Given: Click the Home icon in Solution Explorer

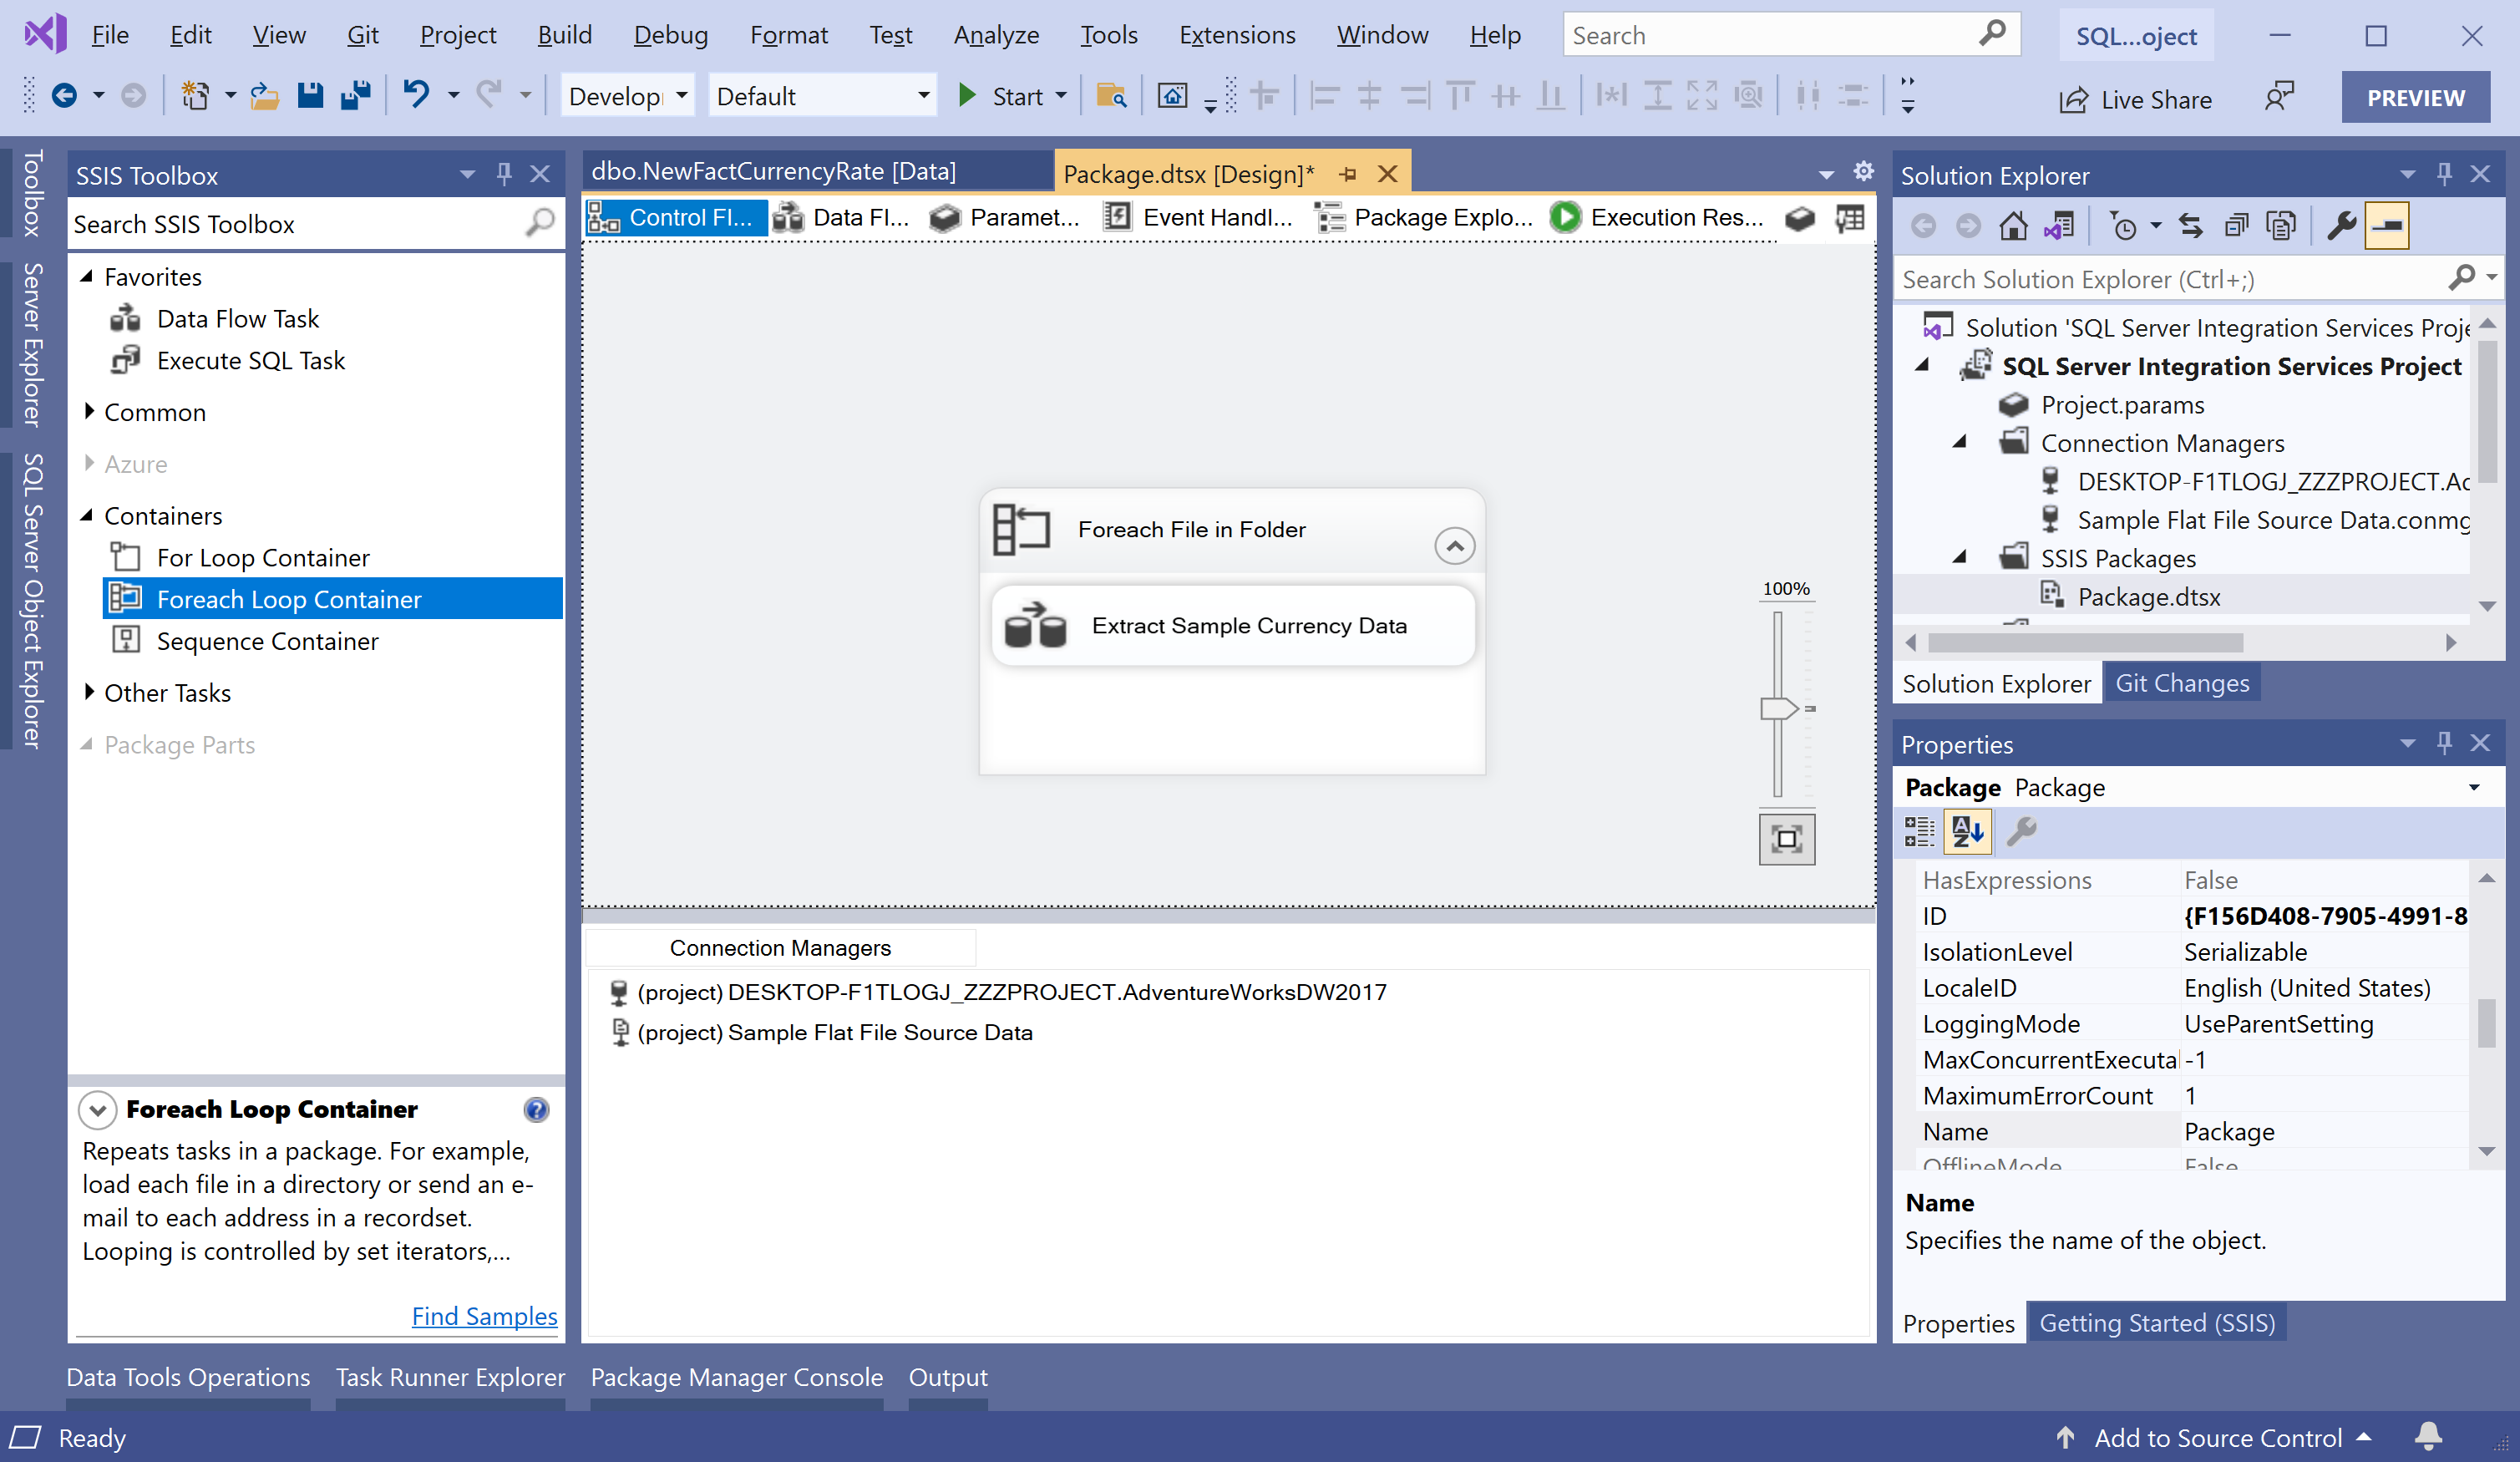Looking at the screenshot, I should point(2013,226).
